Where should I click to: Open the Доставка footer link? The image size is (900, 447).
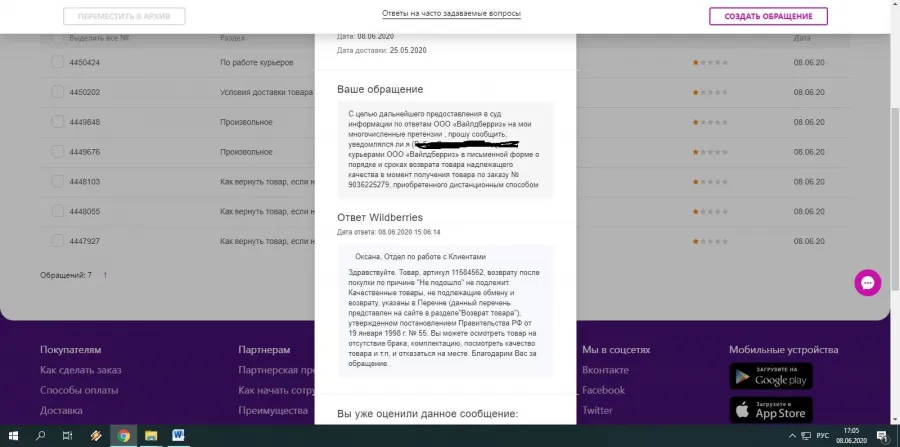coord(61,410)
